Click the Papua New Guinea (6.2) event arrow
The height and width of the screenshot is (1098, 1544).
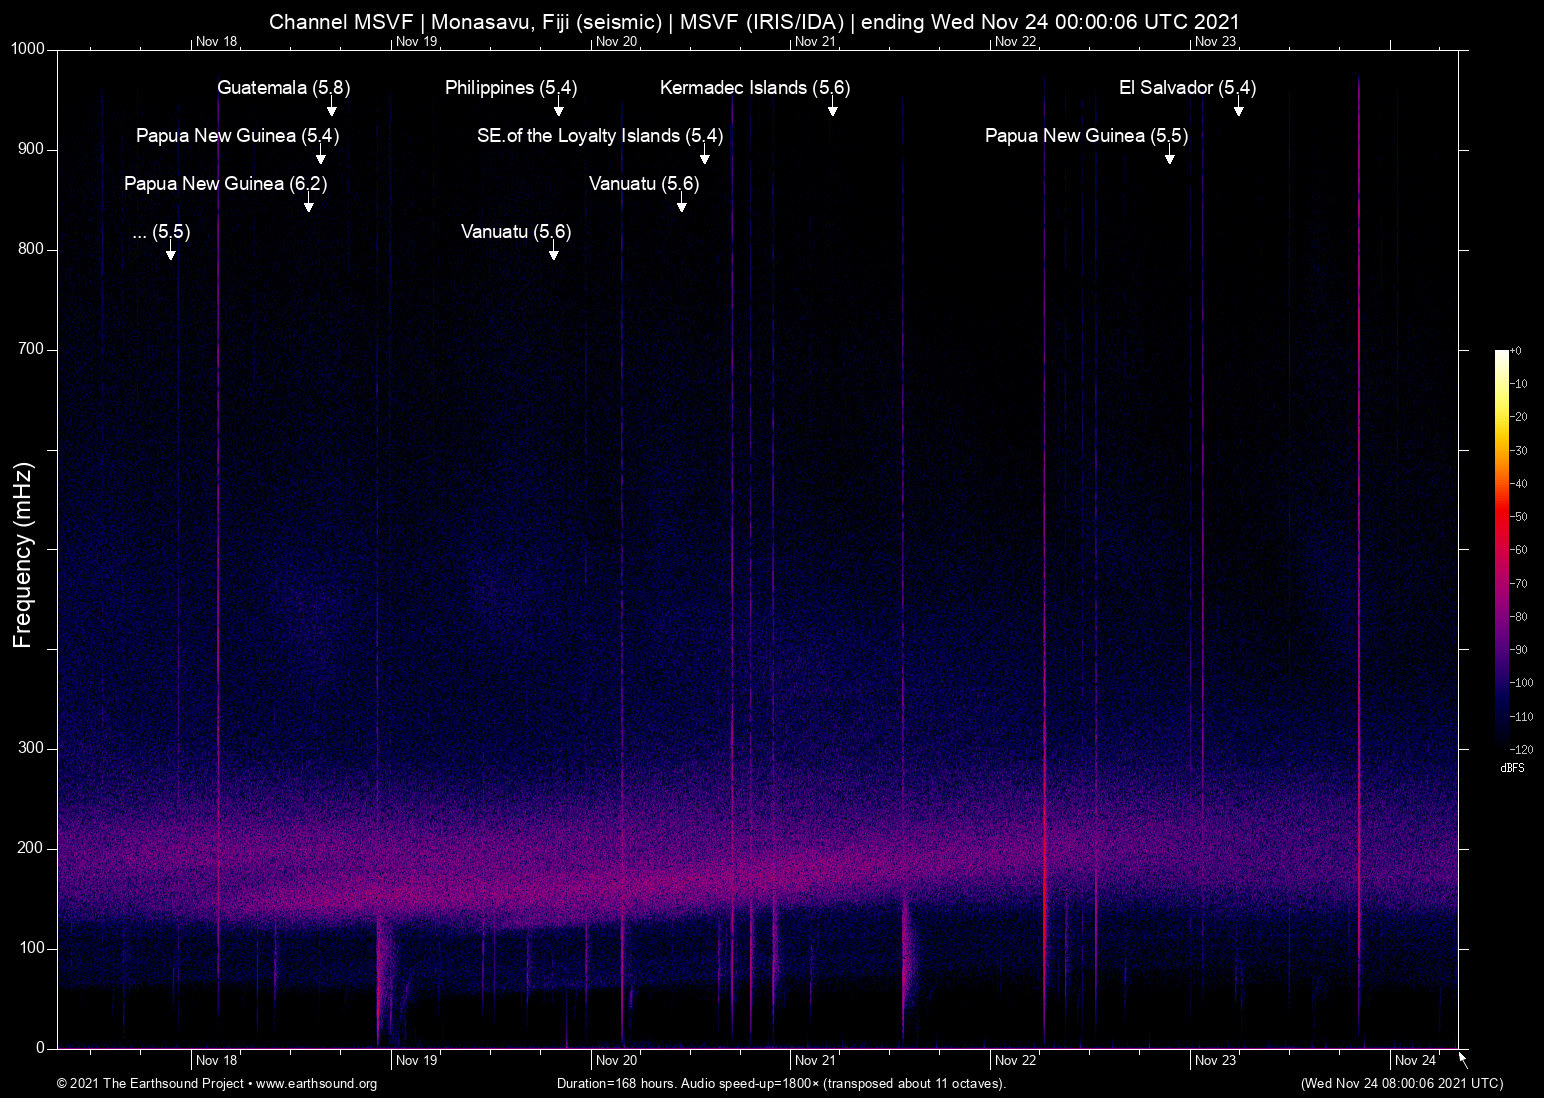point(308,208)
